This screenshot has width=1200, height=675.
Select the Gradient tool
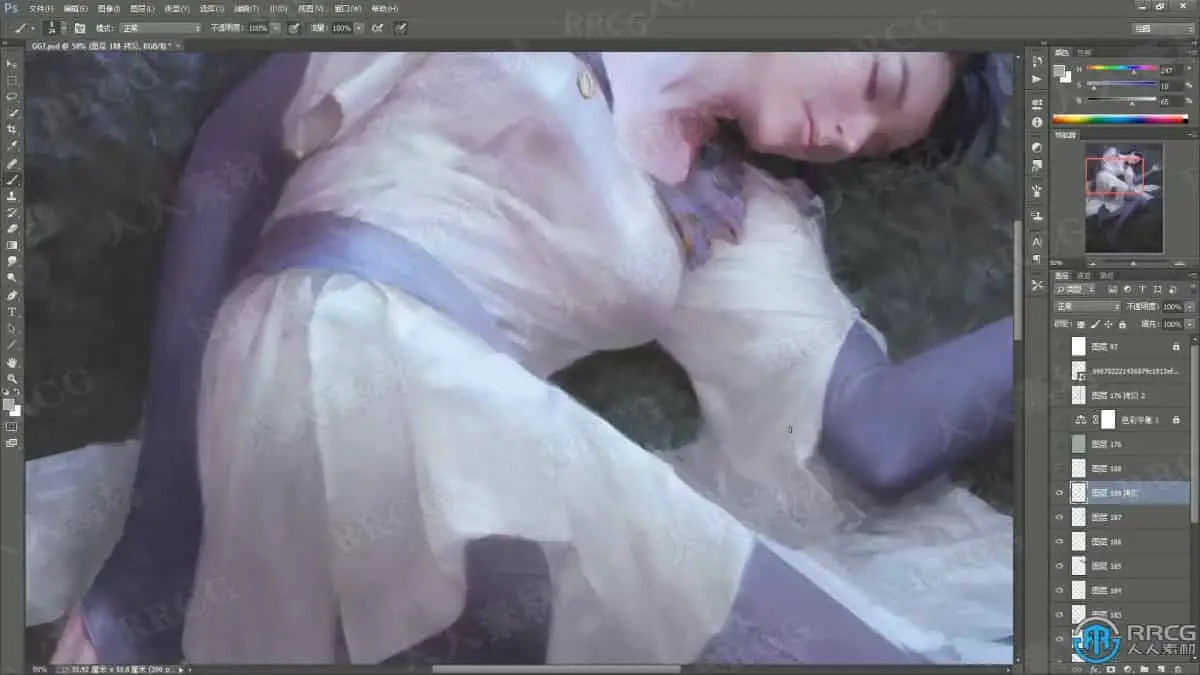(12, 245)
